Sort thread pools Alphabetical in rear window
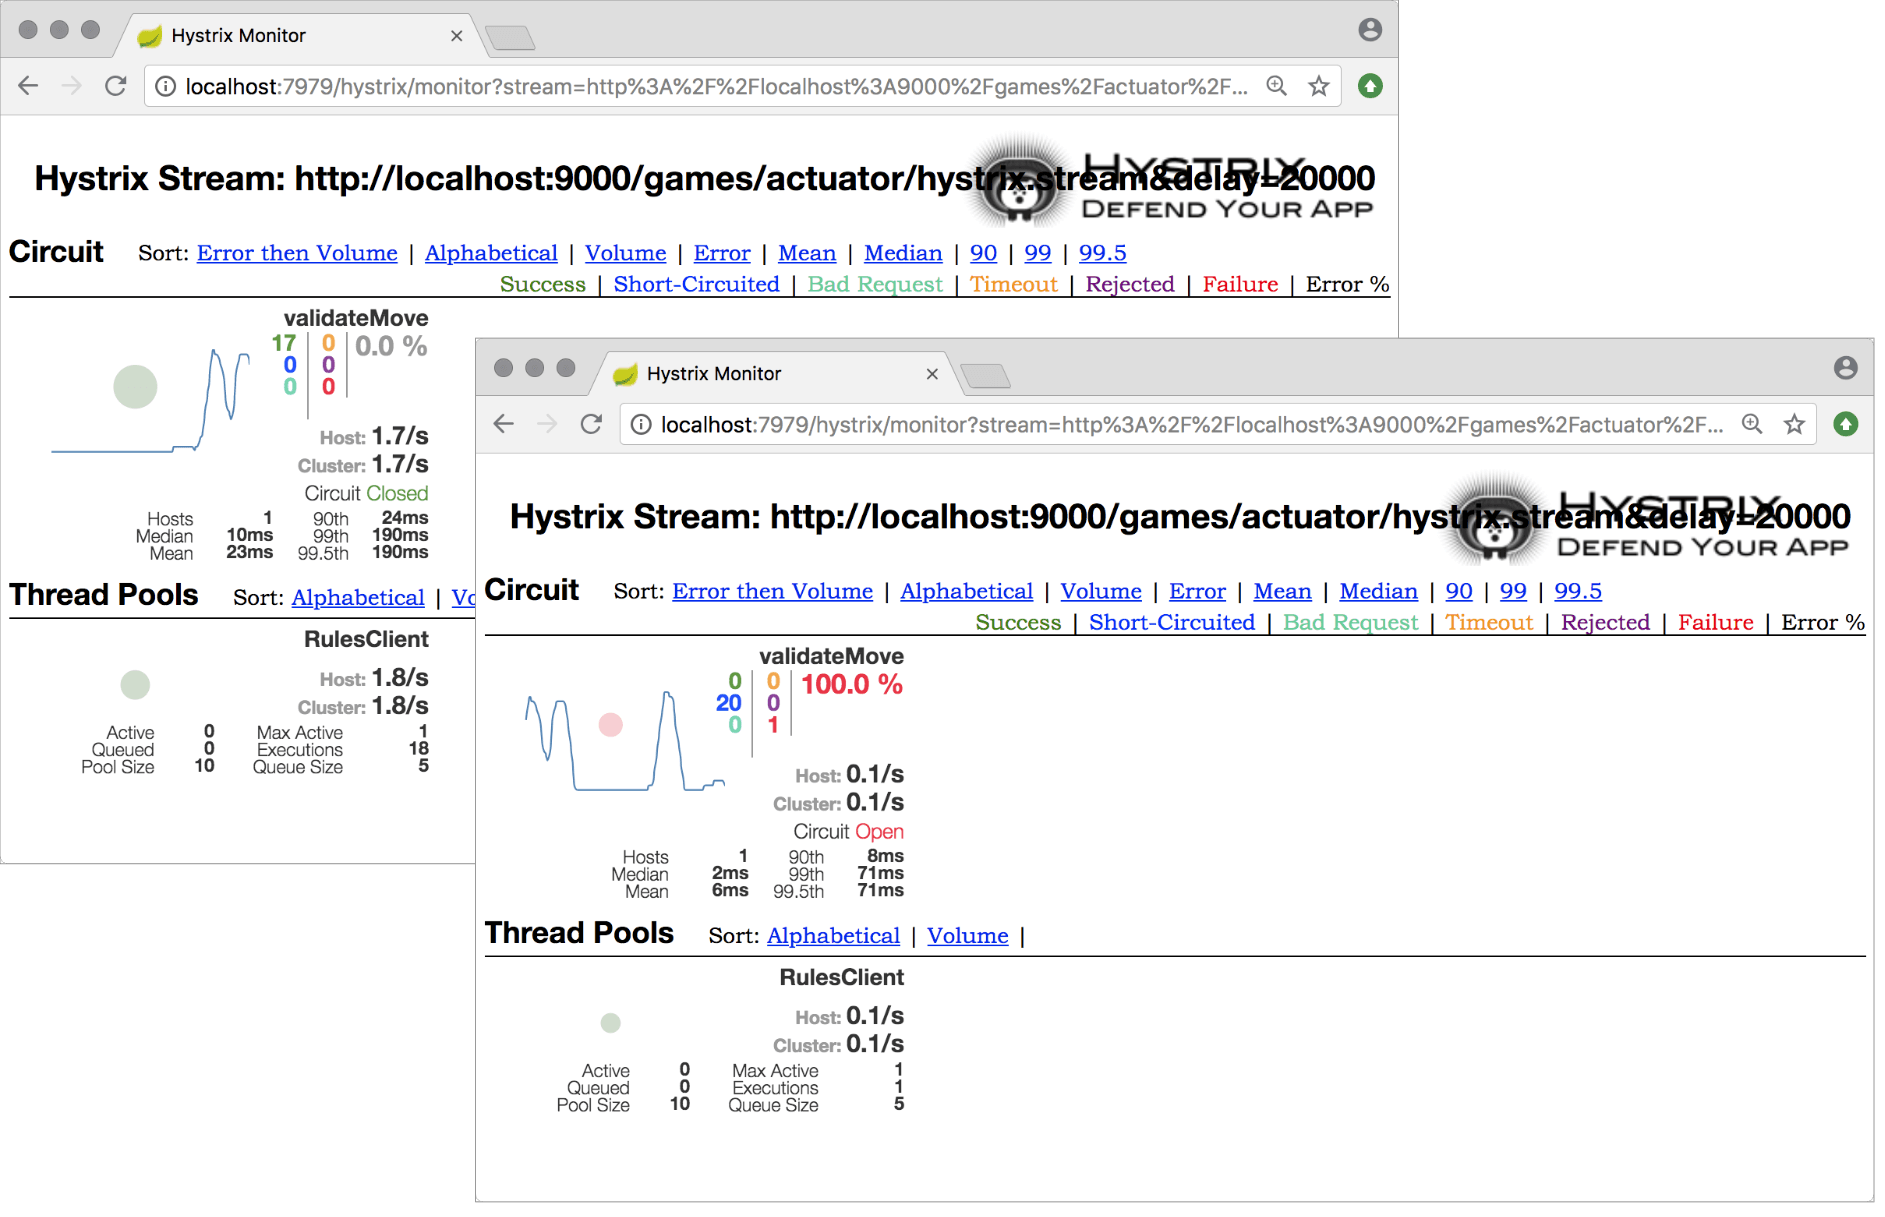This screenshot has width=1885, height=1217. [x=358, y=597]
